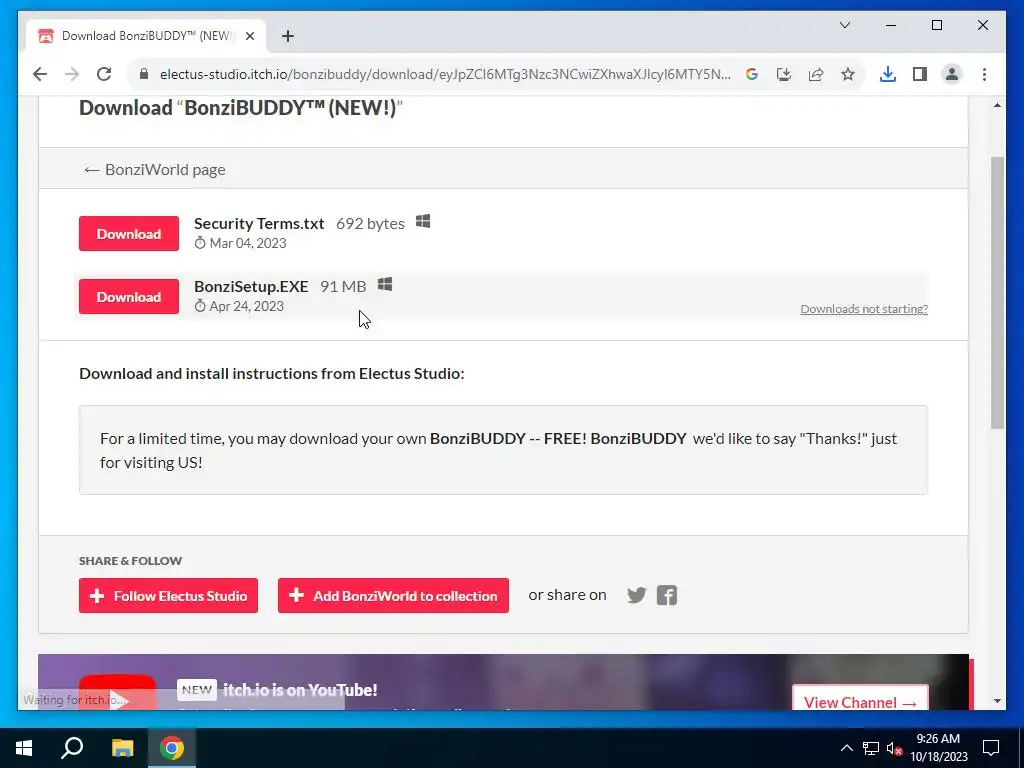
Task: Go back using browser back arrow
Action: point(40,74)
